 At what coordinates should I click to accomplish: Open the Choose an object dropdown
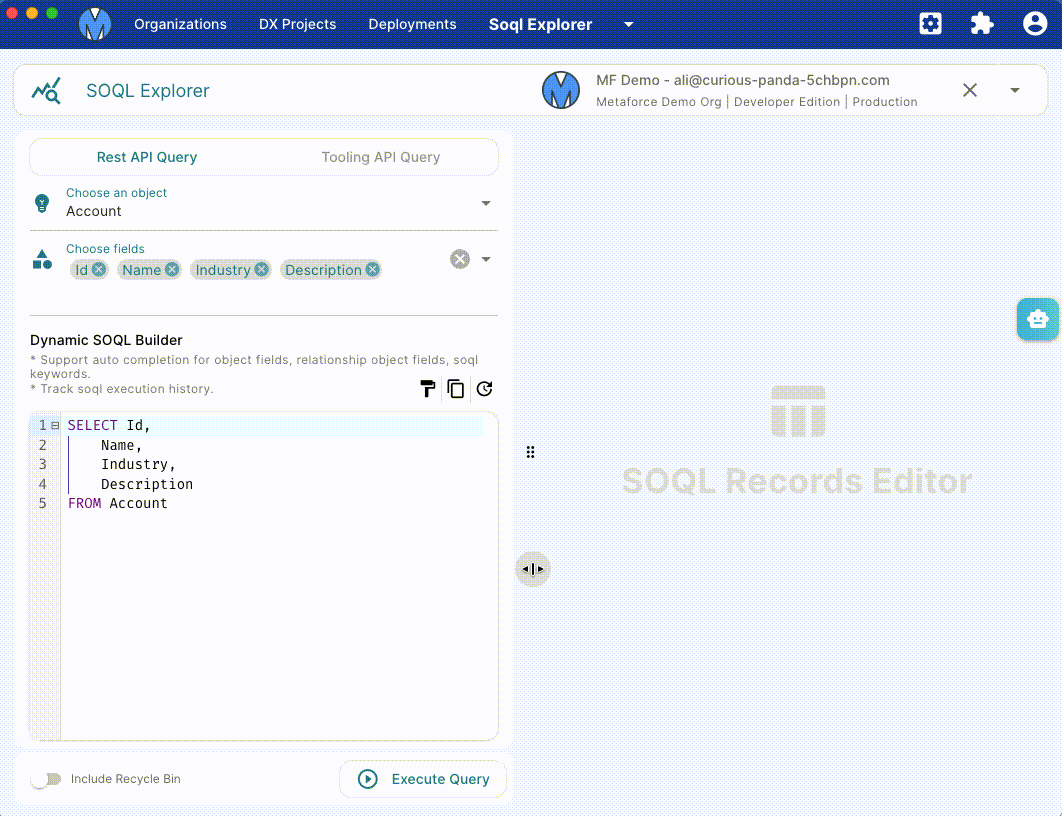486,203
